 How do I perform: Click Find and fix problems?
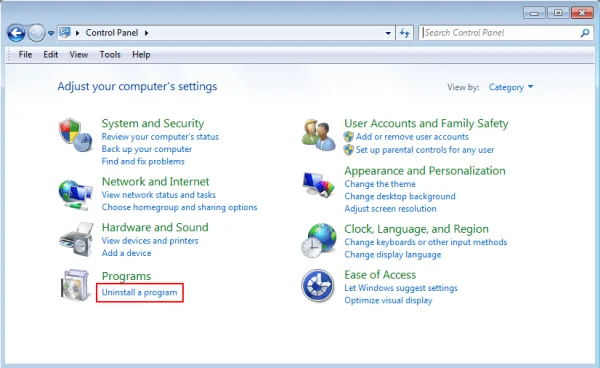[143, 161]
